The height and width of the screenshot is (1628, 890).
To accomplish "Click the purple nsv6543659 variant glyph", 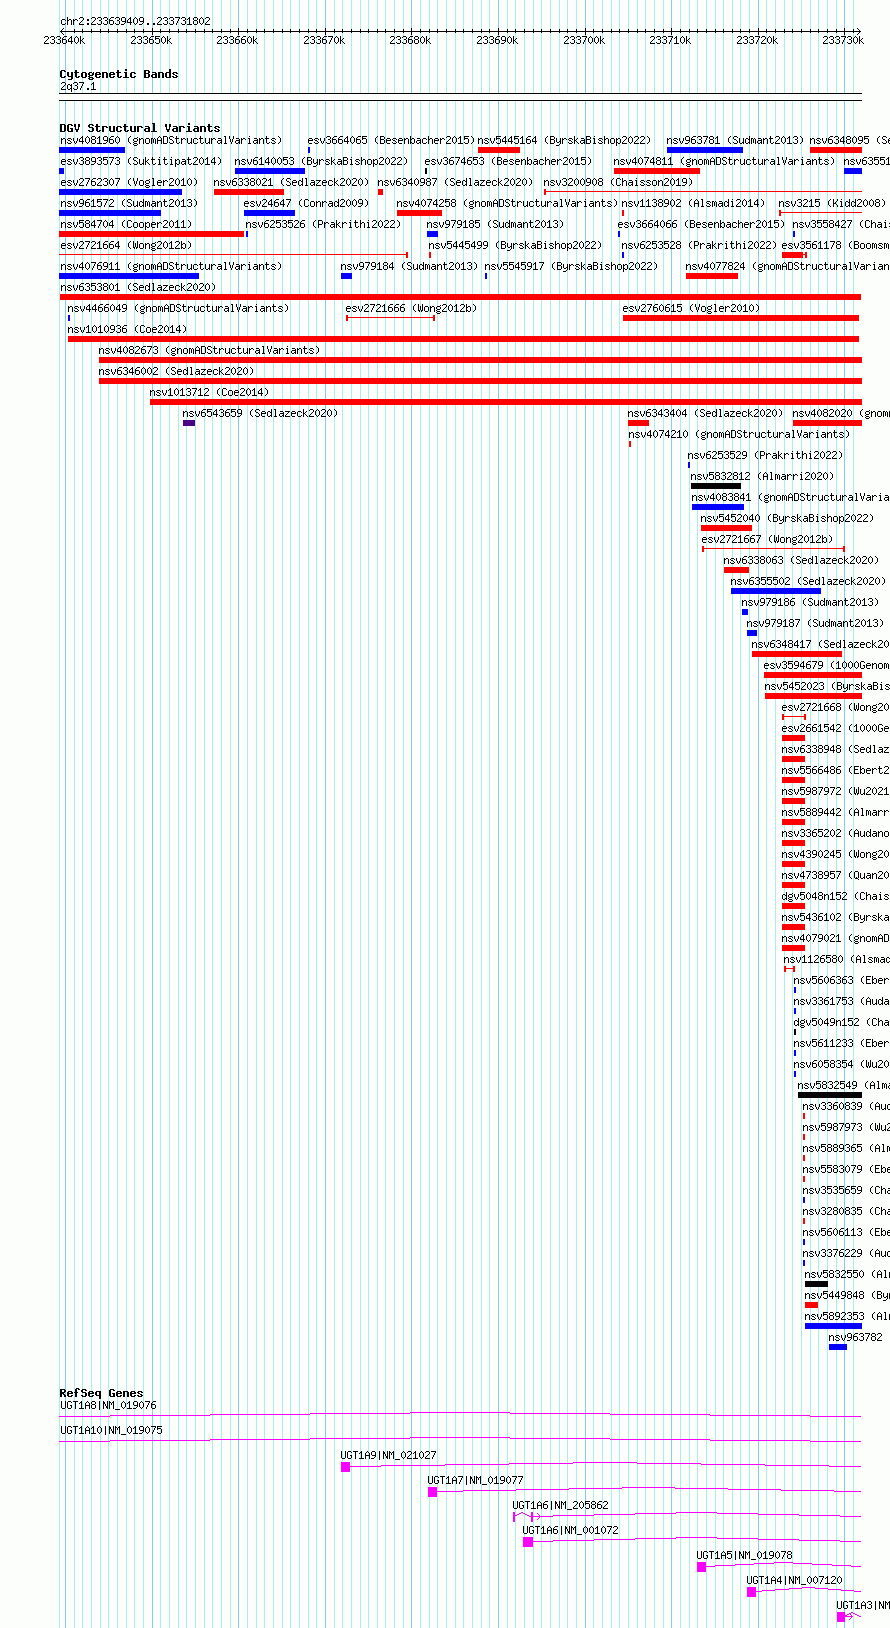I will coord(189,423).
